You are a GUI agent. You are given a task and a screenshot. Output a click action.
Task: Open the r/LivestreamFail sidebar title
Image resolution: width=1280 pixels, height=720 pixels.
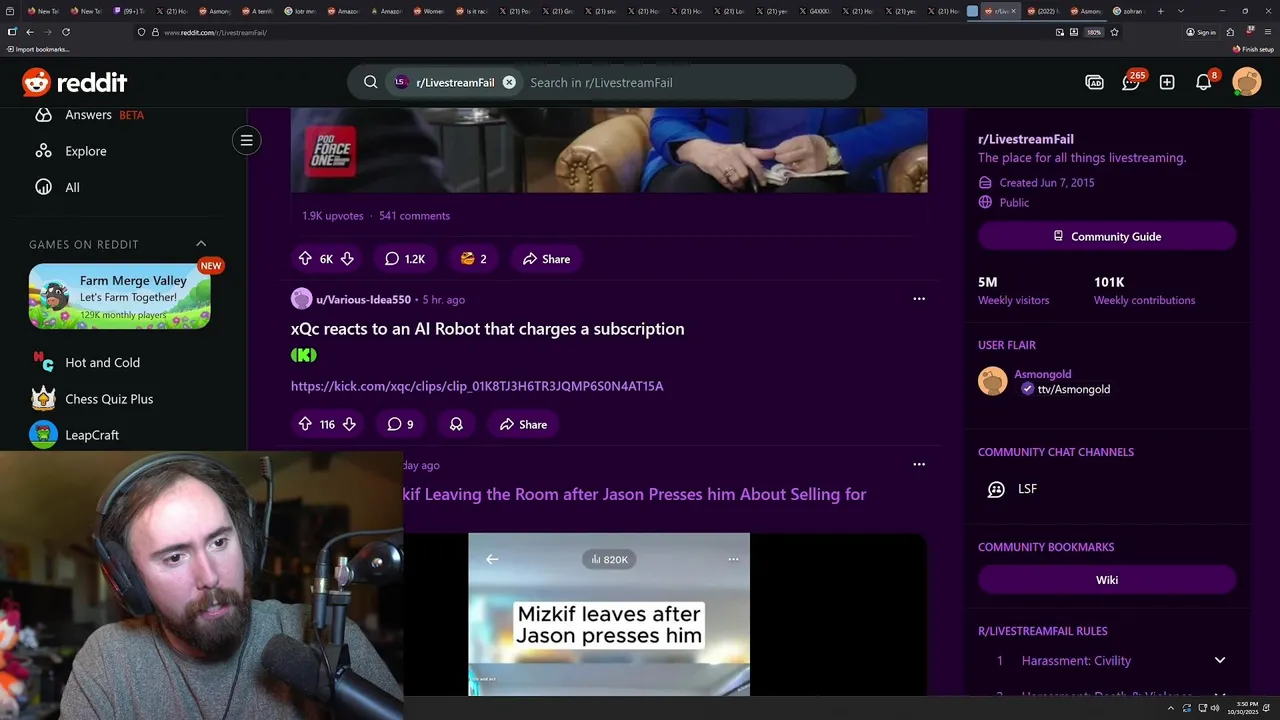click(1026, 139)
